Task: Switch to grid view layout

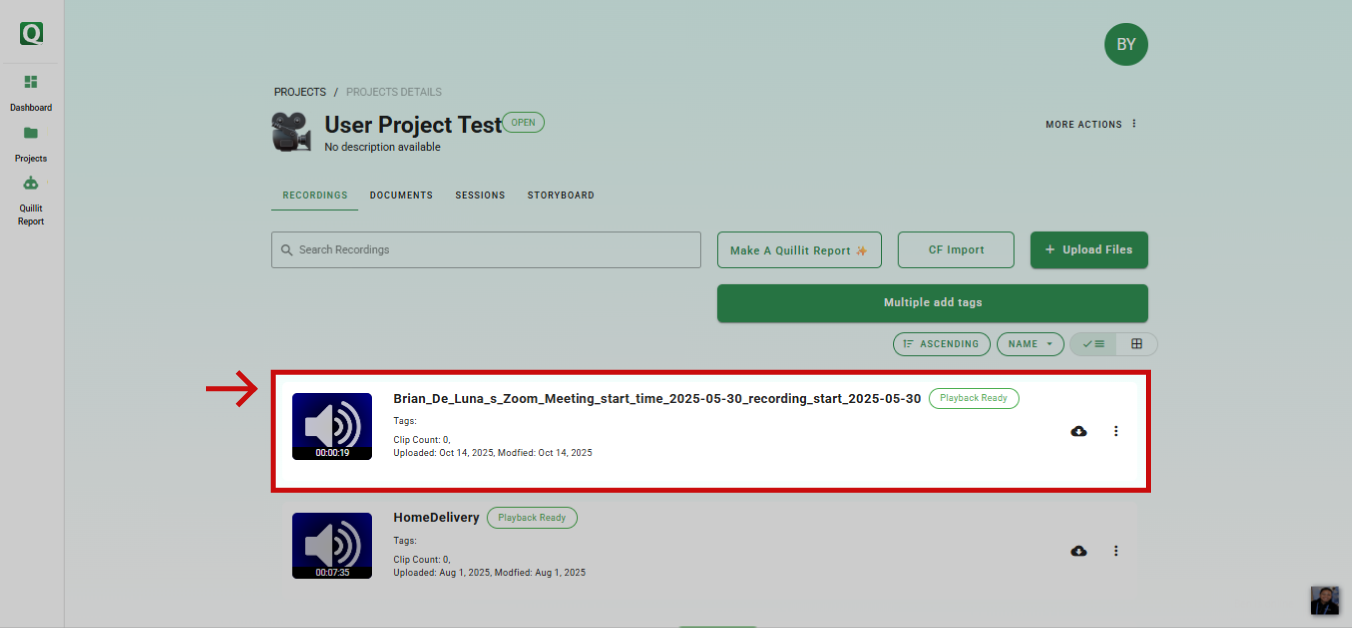Action: pos(1137,344)
